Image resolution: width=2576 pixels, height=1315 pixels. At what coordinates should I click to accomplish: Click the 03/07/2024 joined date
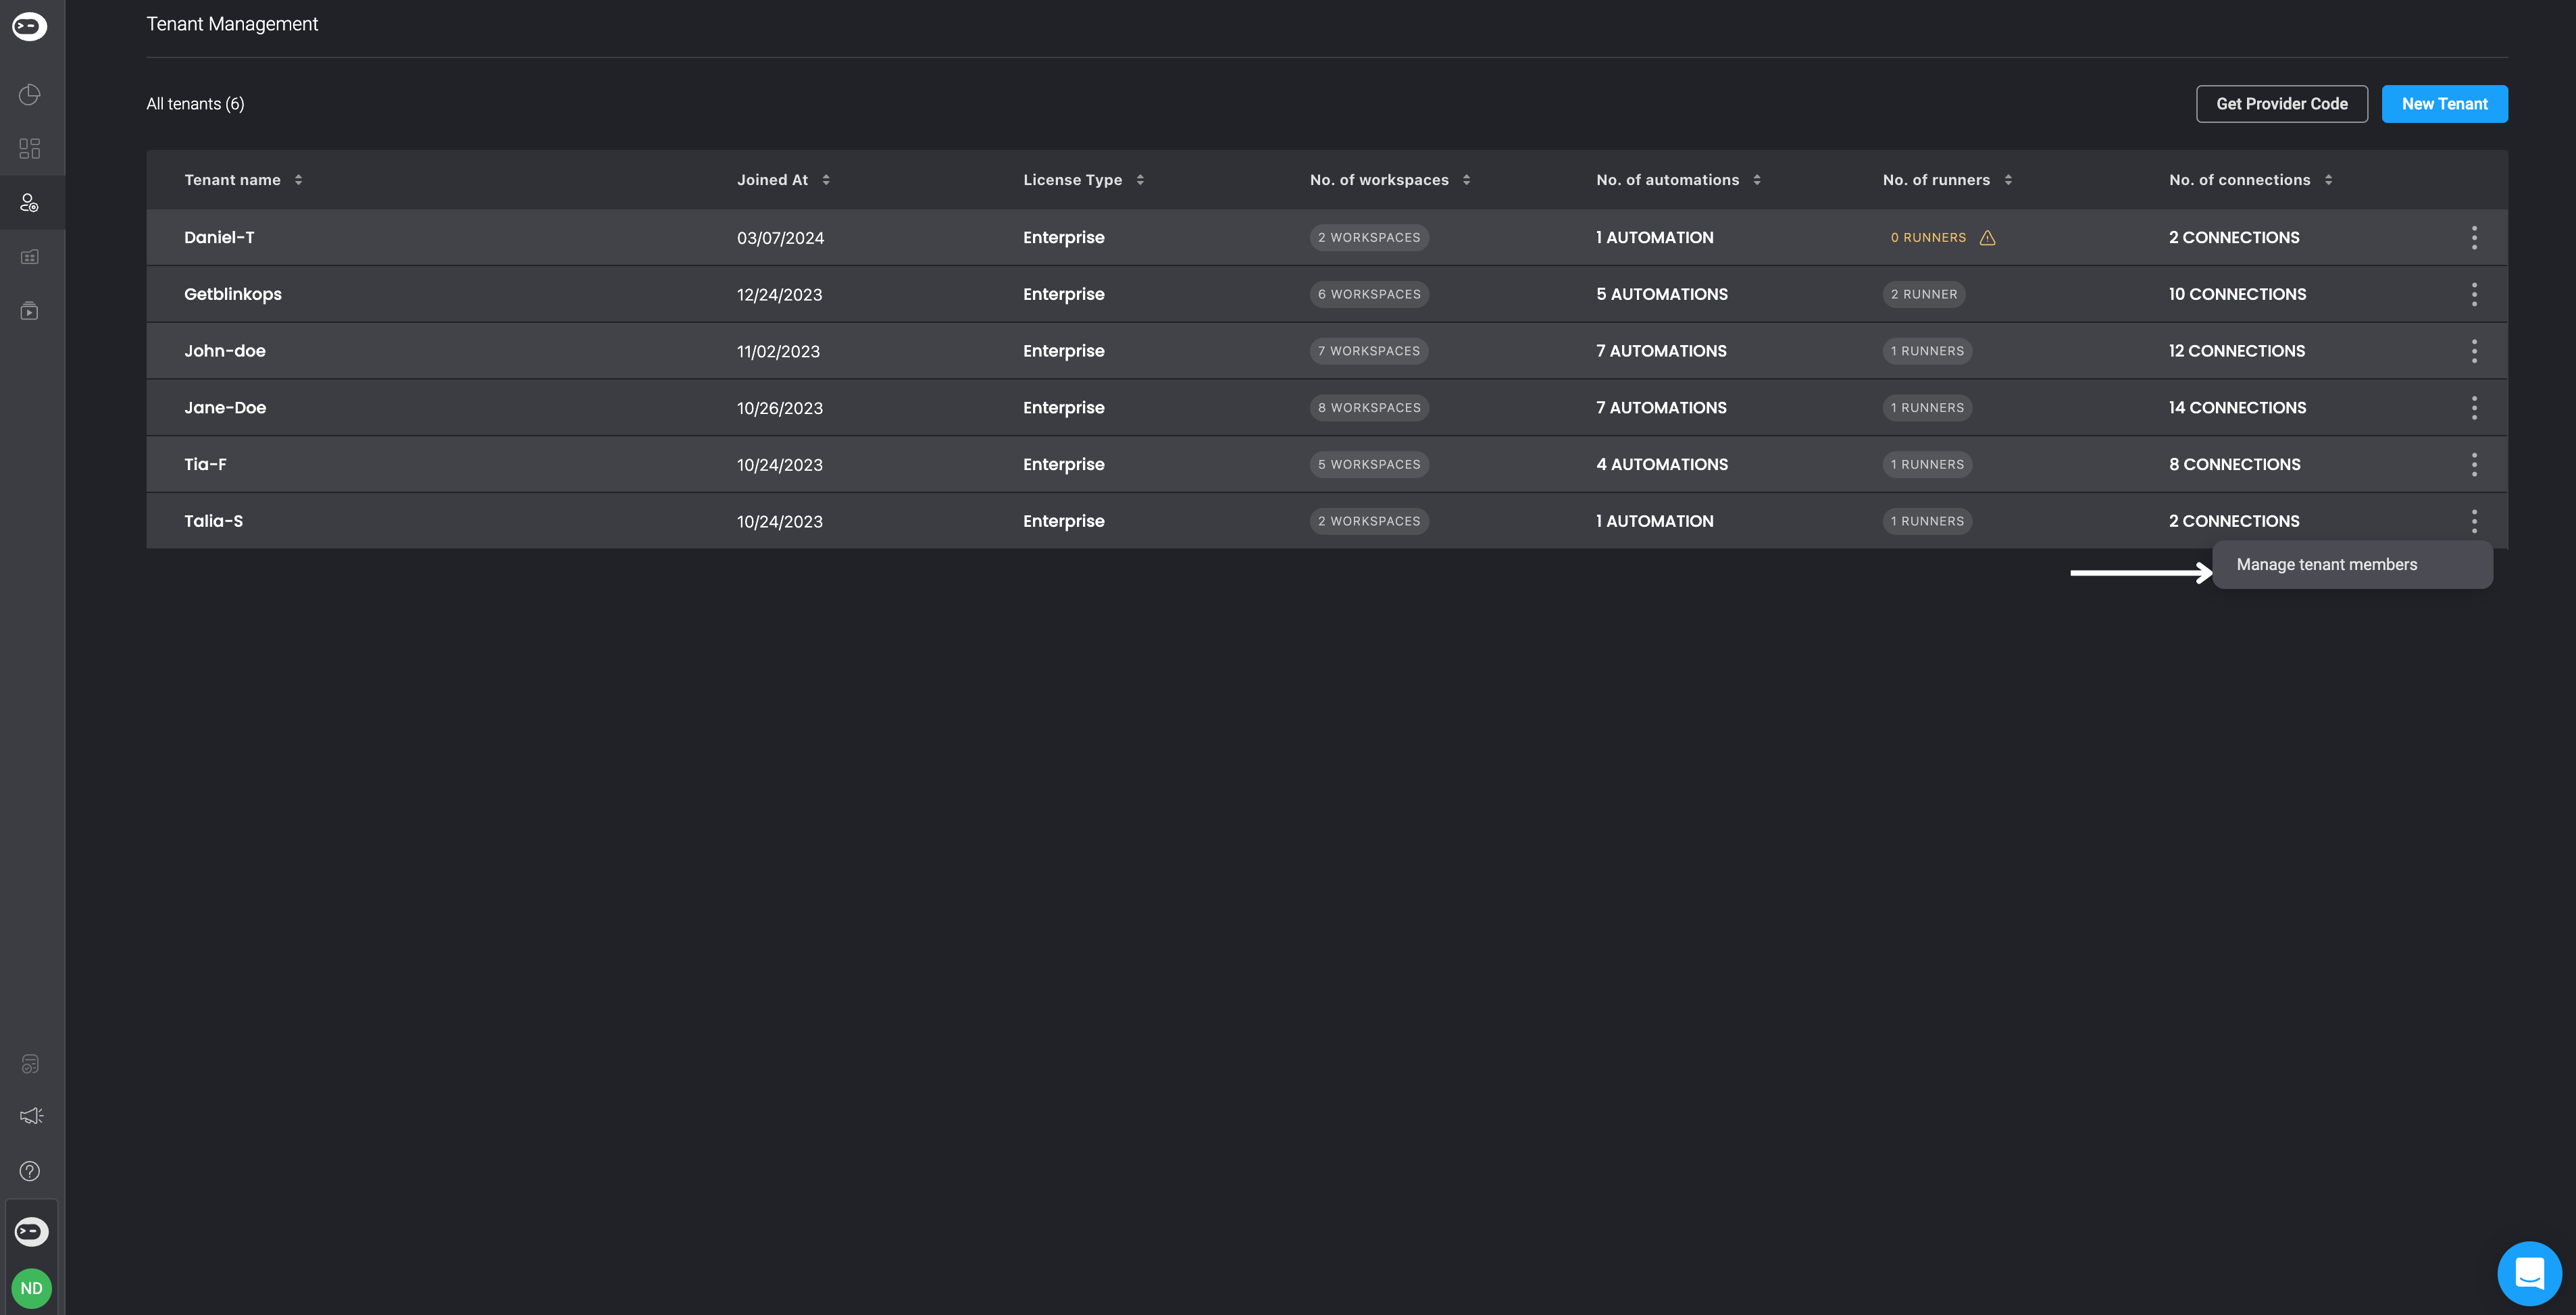(780, 238)
